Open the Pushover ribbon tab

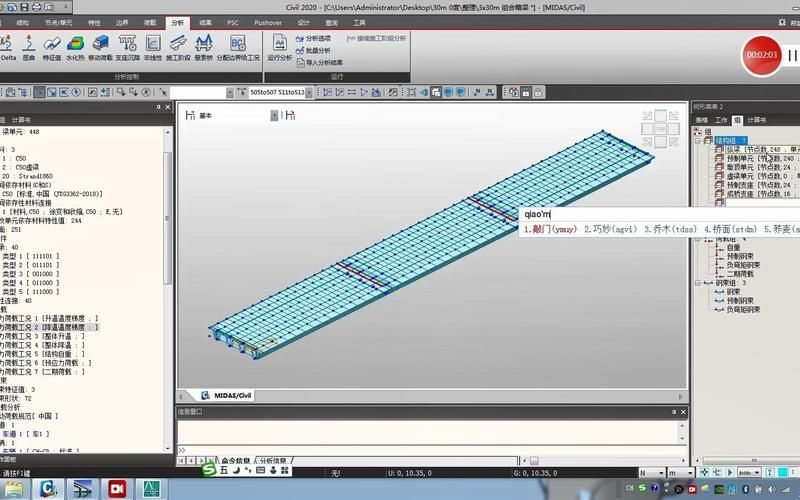267,21
